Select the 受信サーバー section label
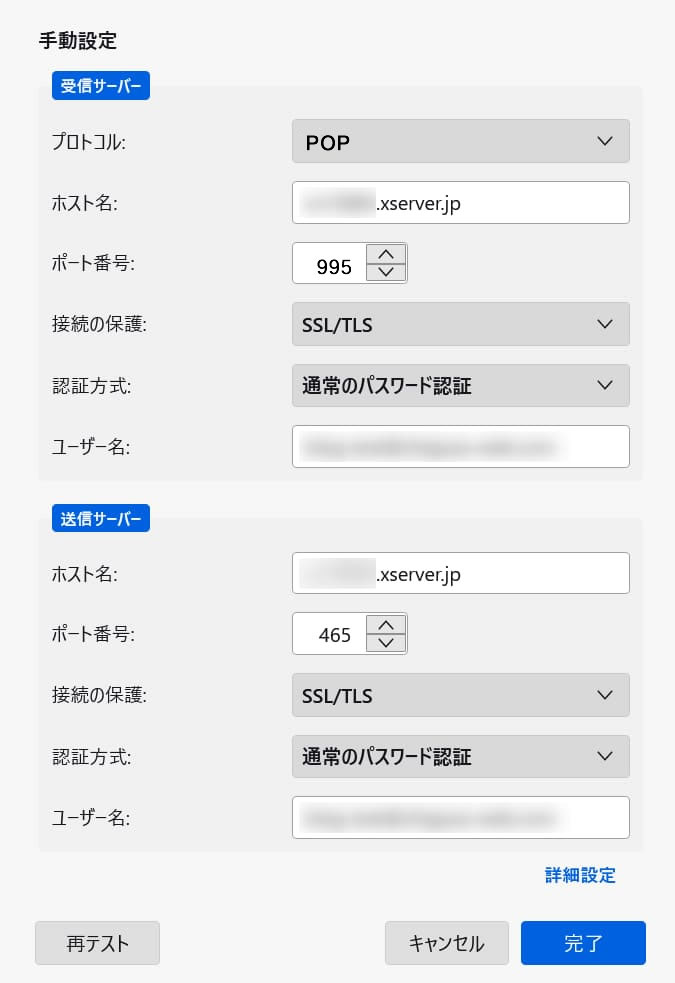This screenshot has width=675, height=983. (100, 86)
